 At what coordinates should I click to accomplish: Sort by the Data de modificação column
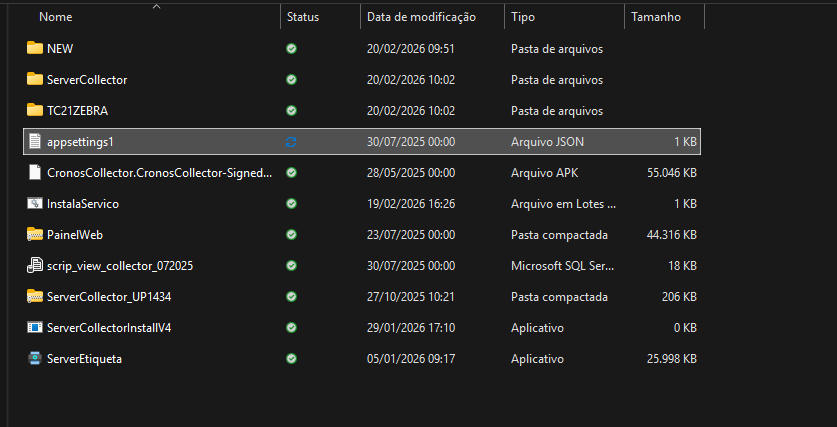click(x=421, y=17)
